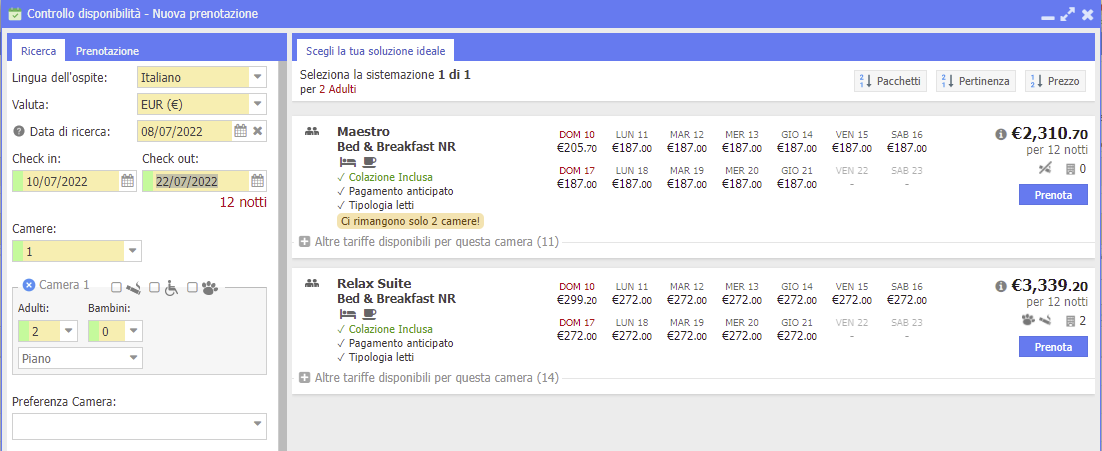Image resolution: width=1102 pixels, height=451 pixels.
Task: Open the Data di ricerca calendar icon
Action: [x=240, y=130]
